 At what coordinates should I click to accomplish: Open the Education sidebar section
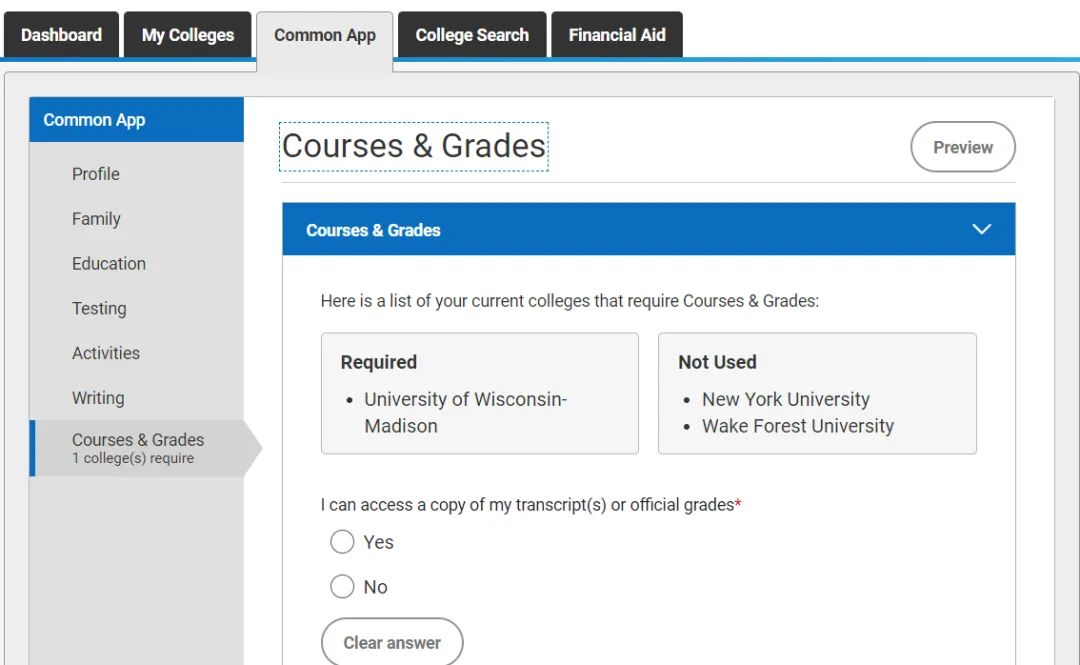click(109, 264)
